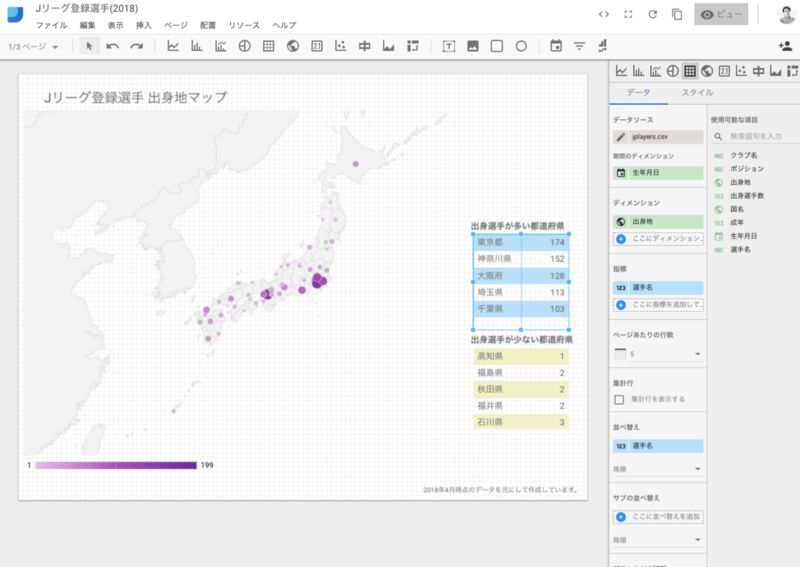Enable the 集計行を表示する checkbox

[x=619, y=399]
